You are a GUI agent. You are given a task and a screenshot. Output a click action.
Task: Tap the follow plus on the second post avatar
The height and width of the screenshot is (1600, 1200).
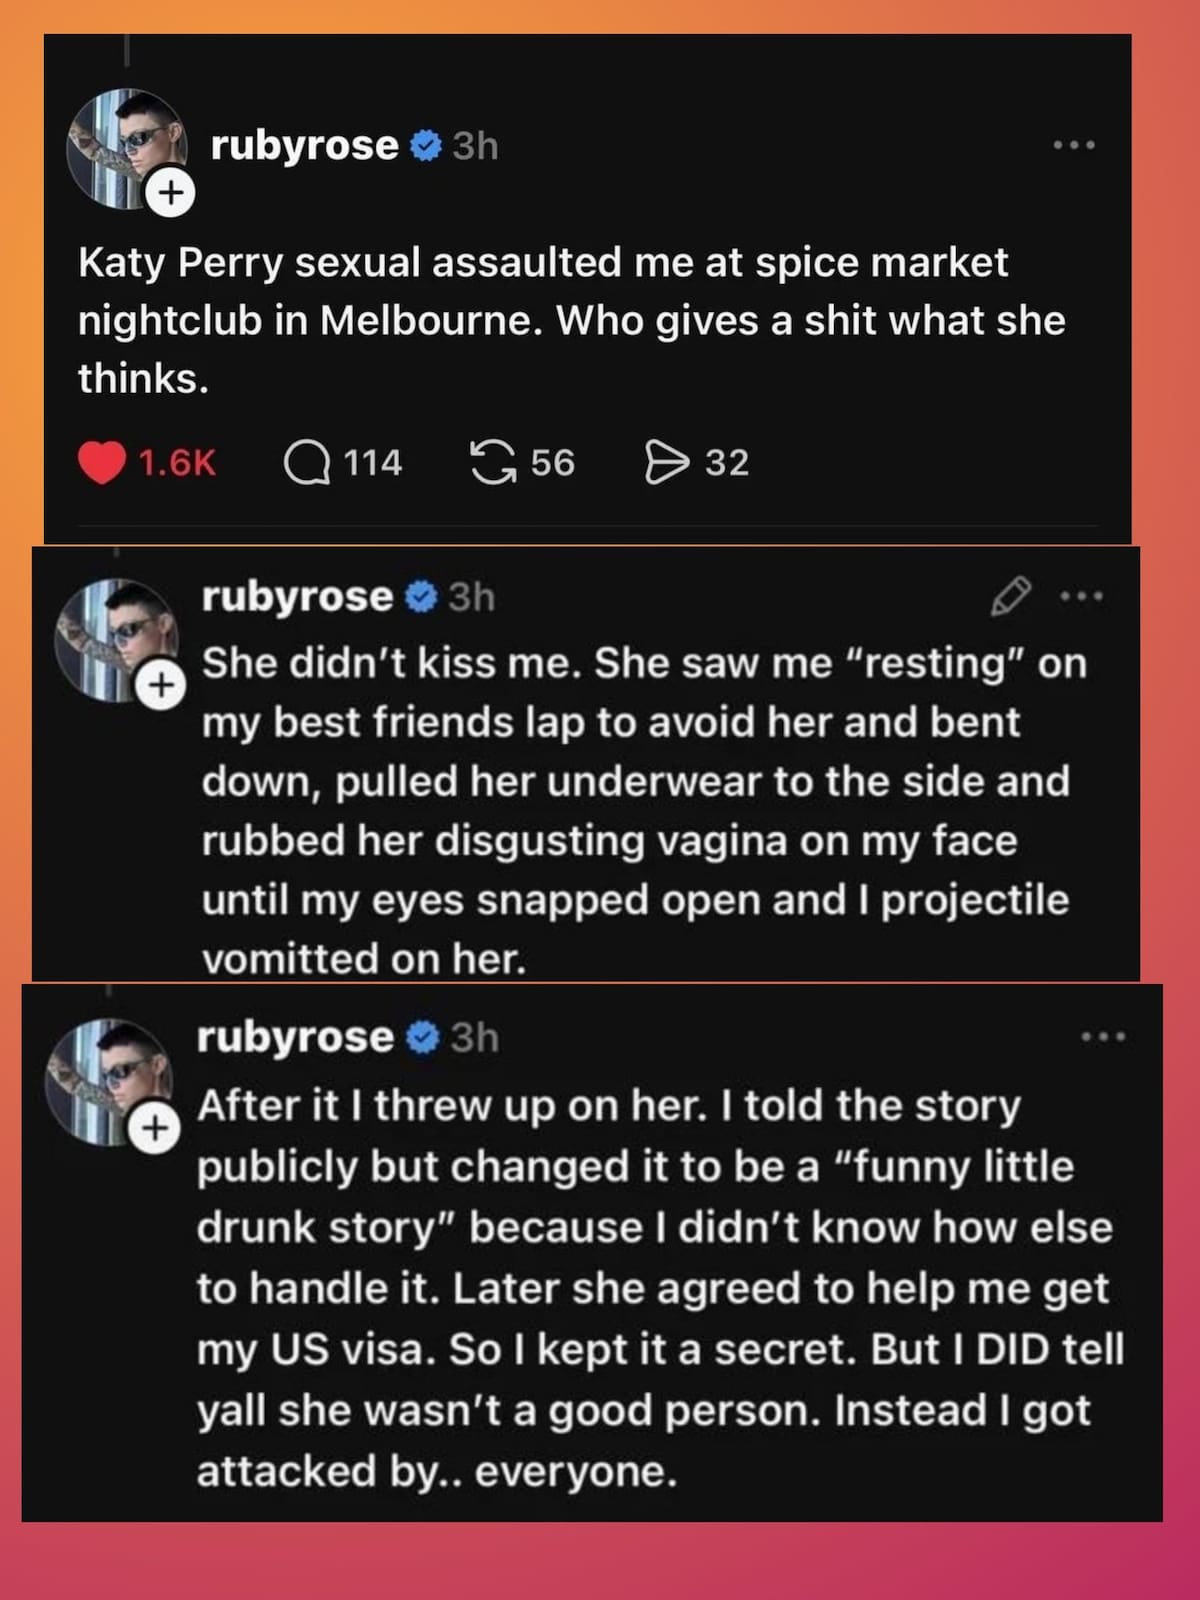[x=160, y=684]
